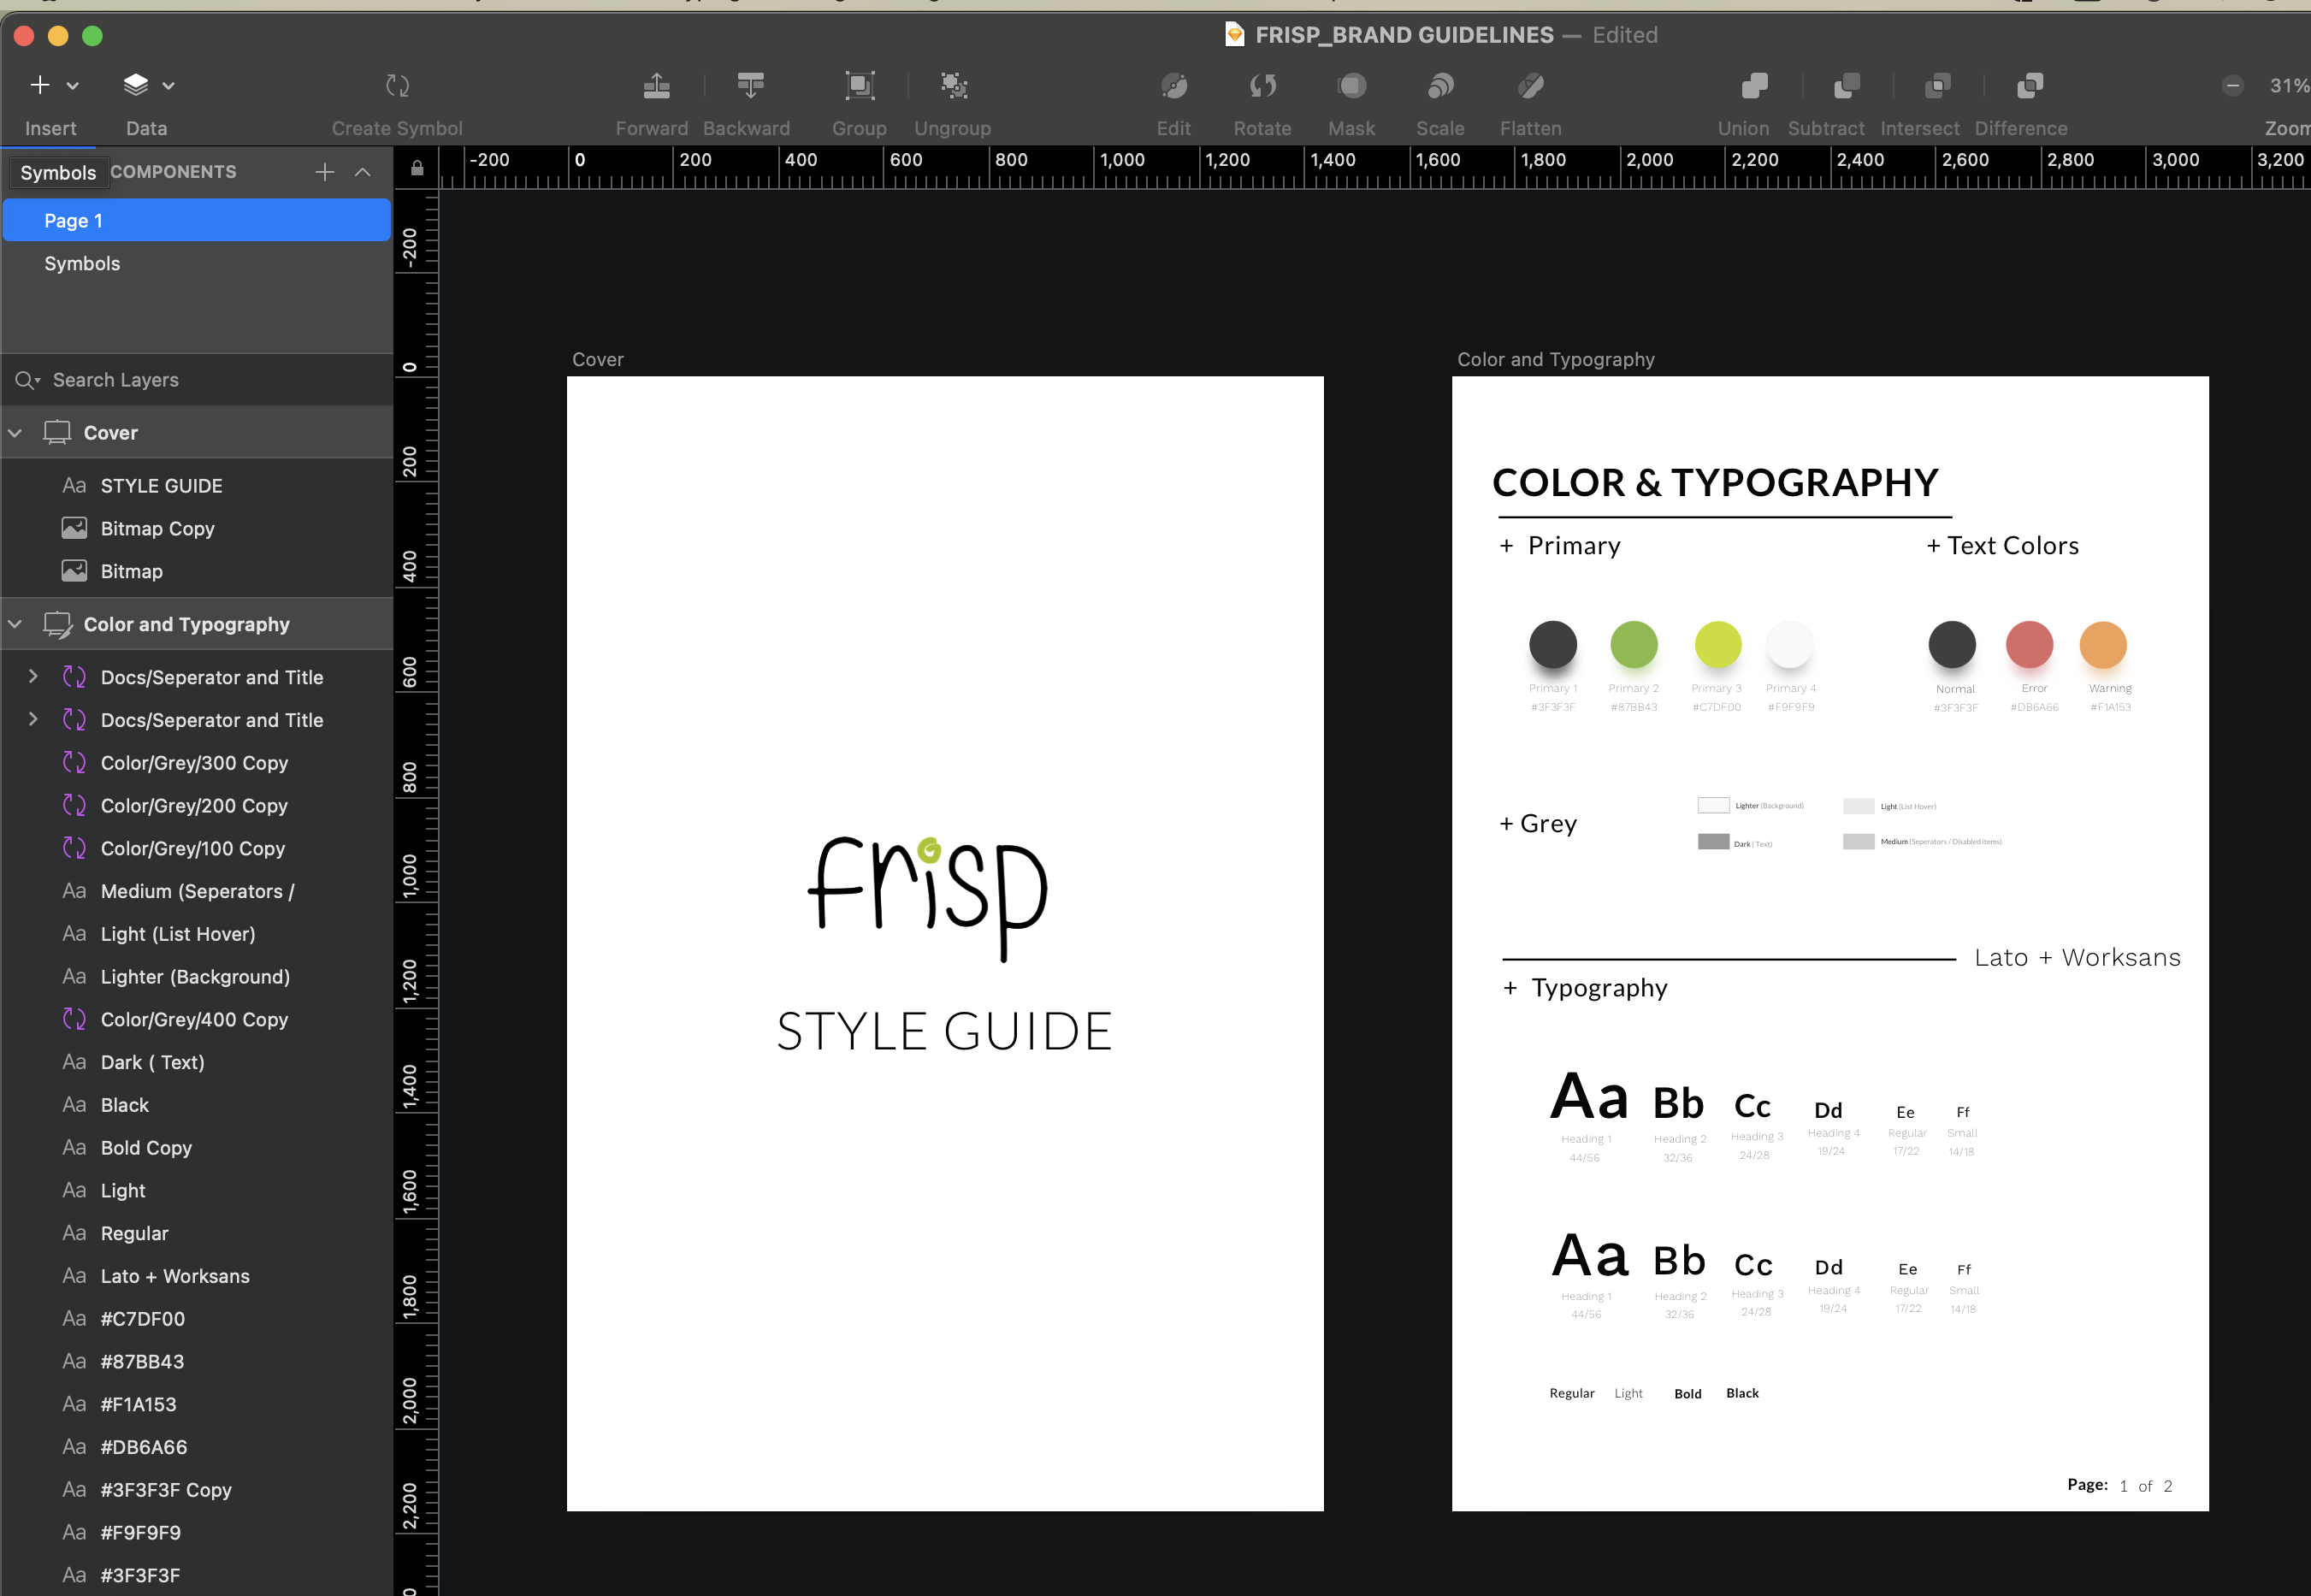Click the Data layers icon
The image size is (2311, 1596).
[x=136, y=85]
